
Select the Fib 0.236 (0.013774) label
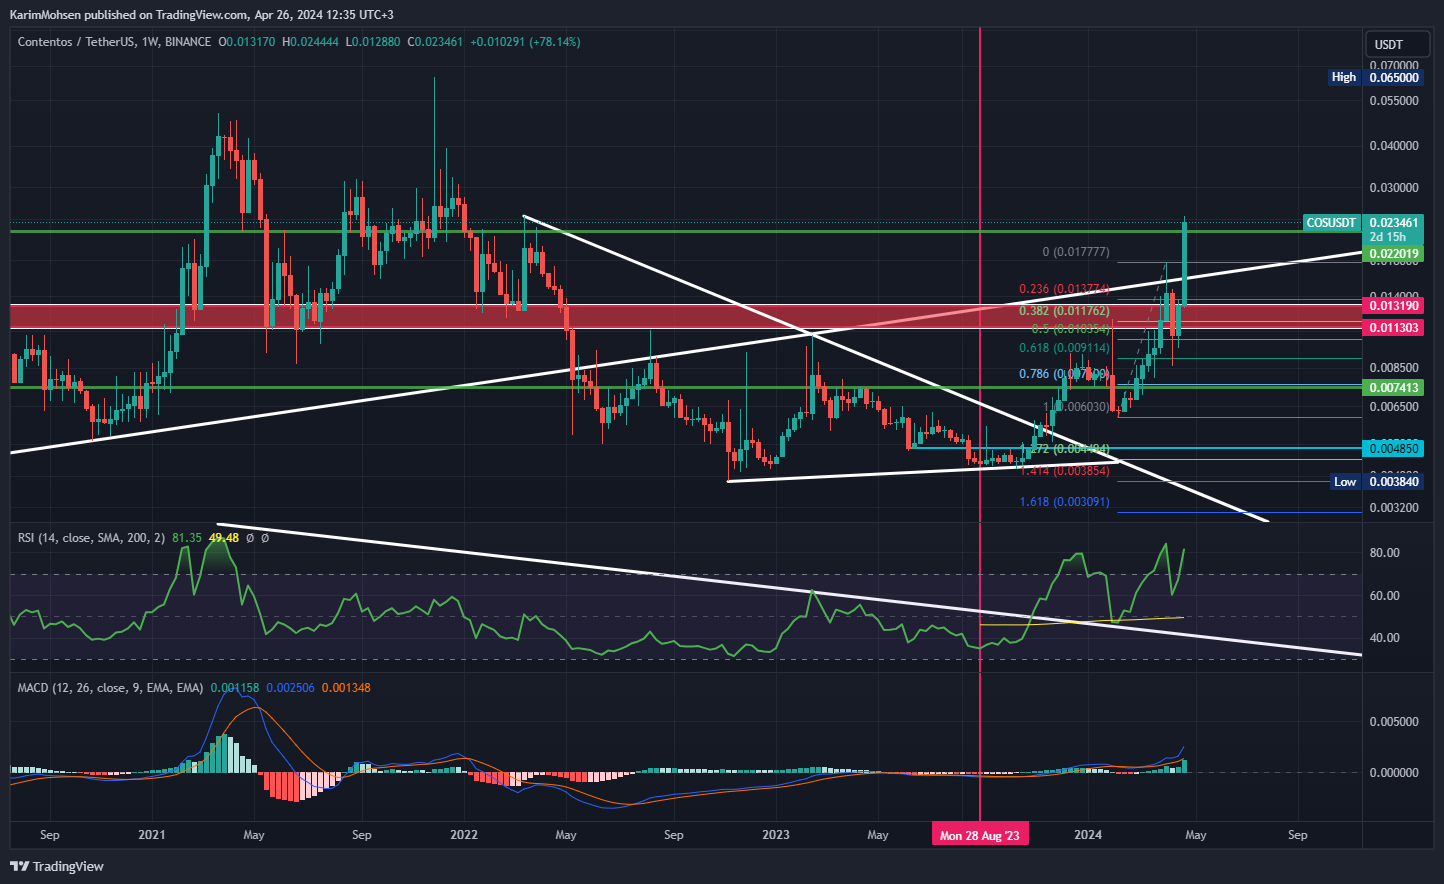(1064, 289)
